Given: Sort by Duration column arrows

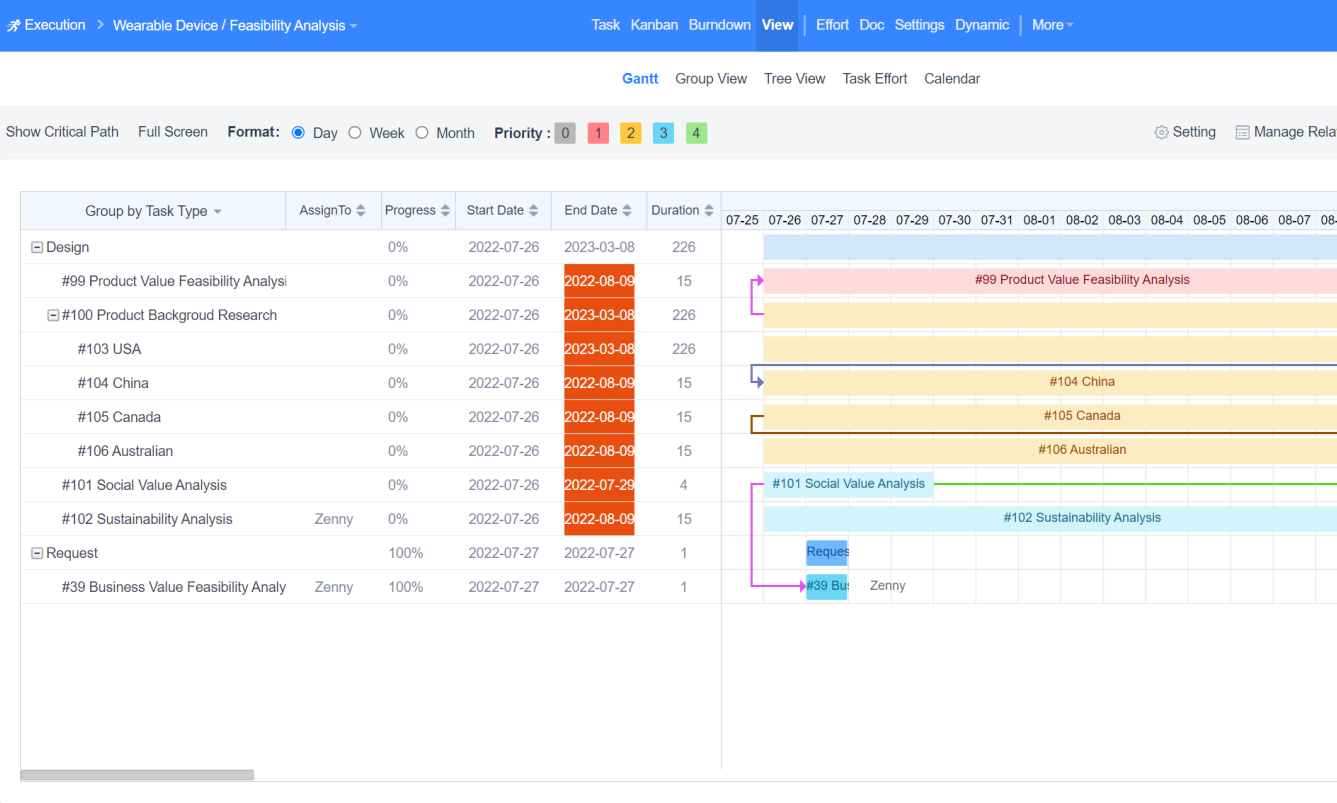Looking at the screenshot, I should [709, 211].
